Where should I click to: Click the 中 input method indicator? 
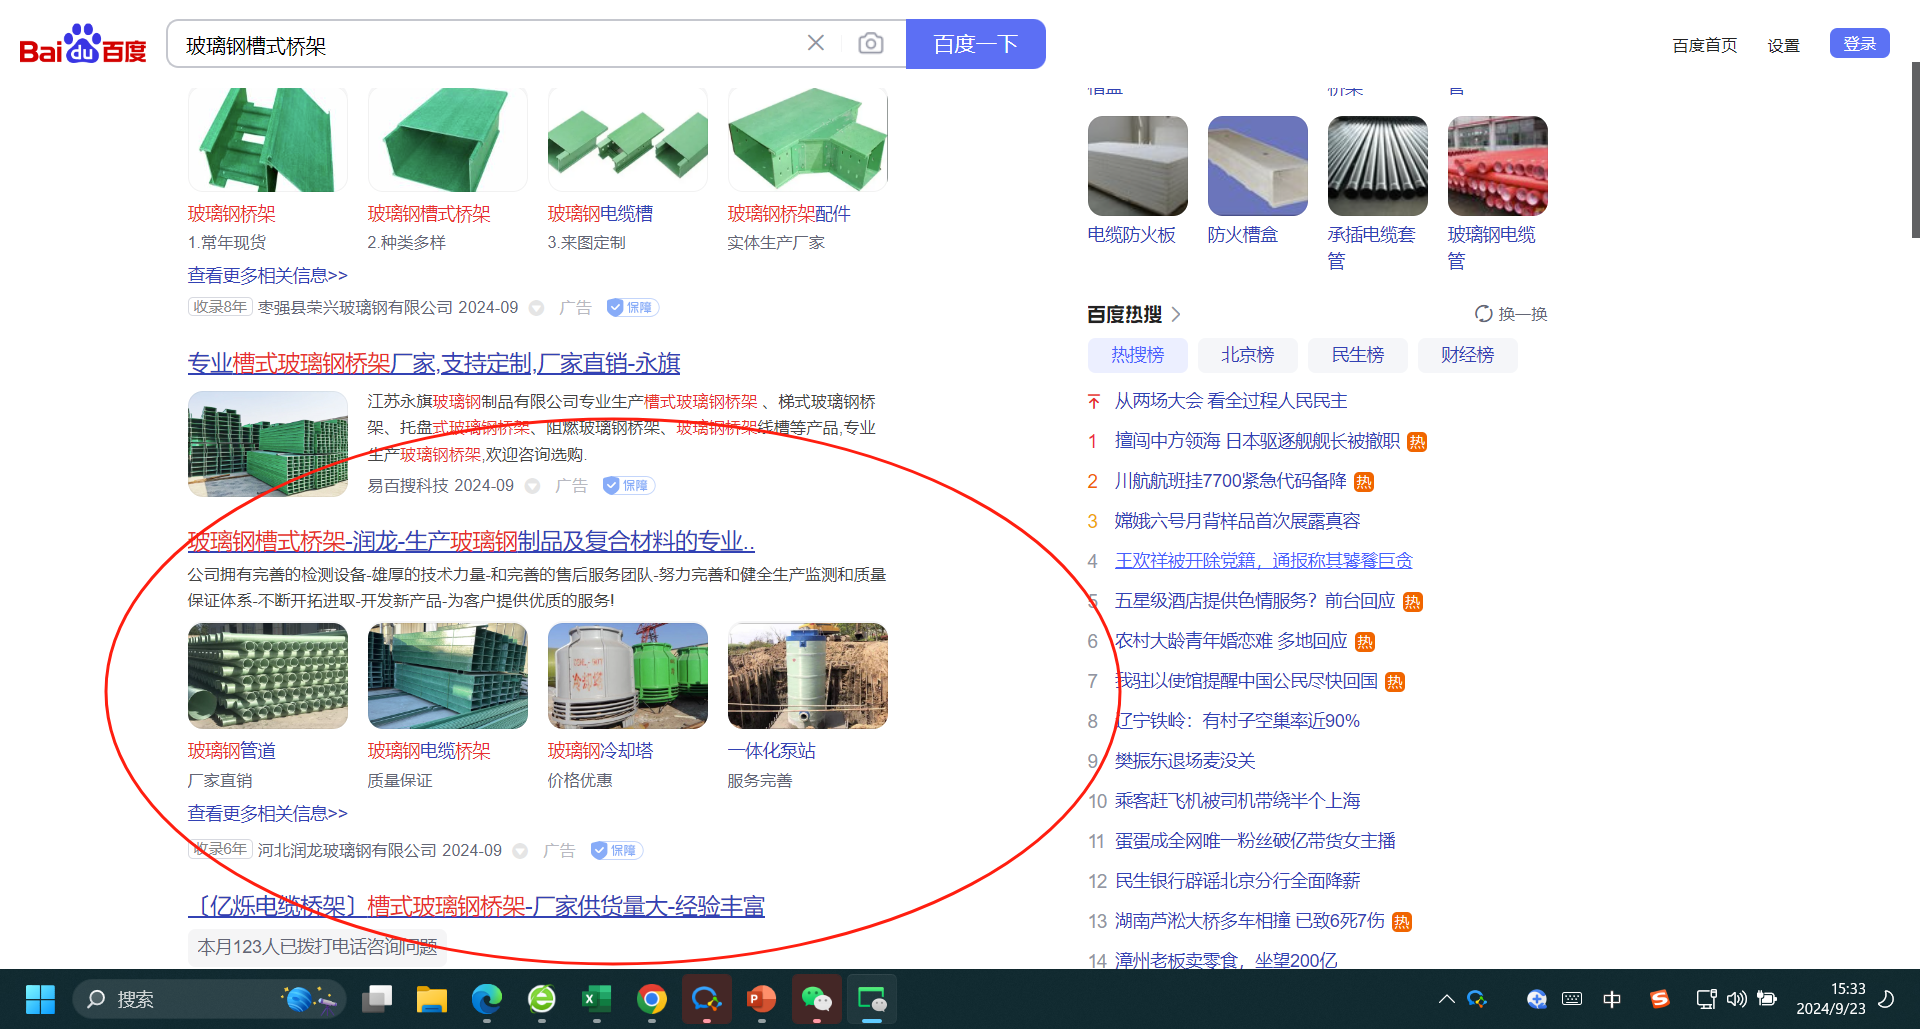[x=1612, y=999]
